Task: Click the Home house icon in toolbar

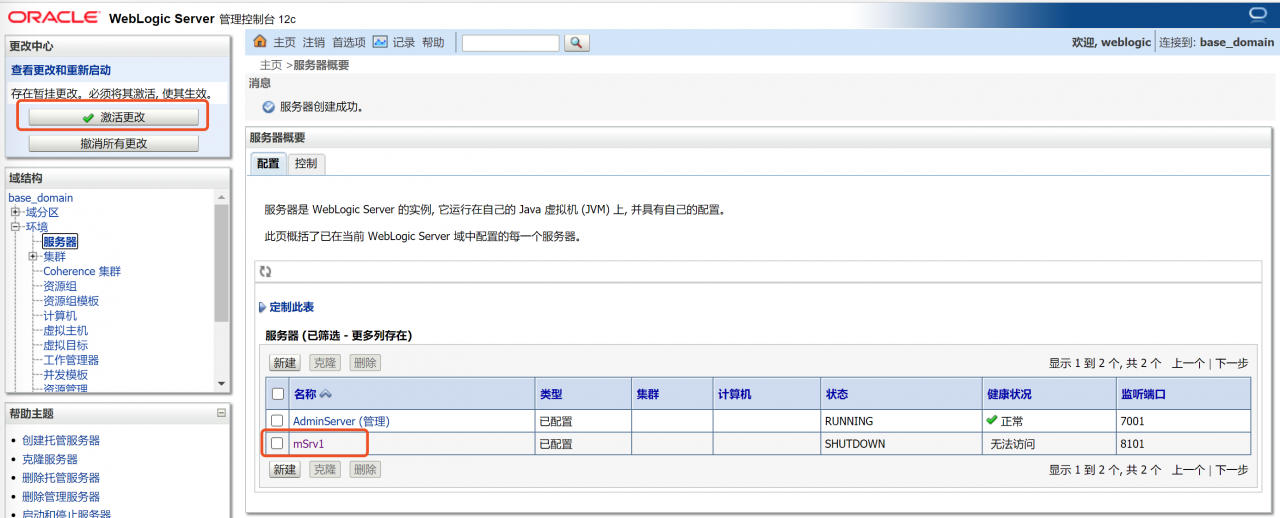Action: 260,42
